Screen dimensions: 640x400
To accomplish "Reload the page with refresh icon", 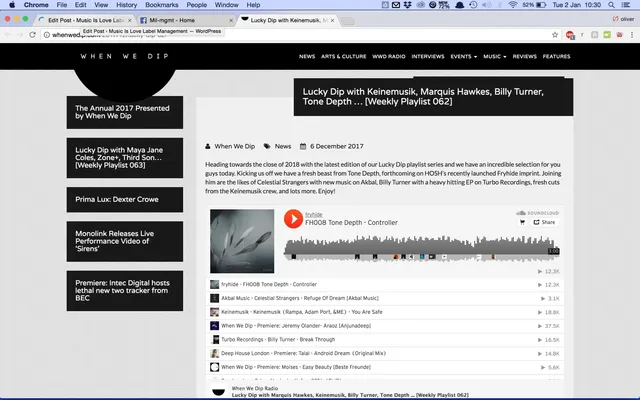I will coord(33,35).
